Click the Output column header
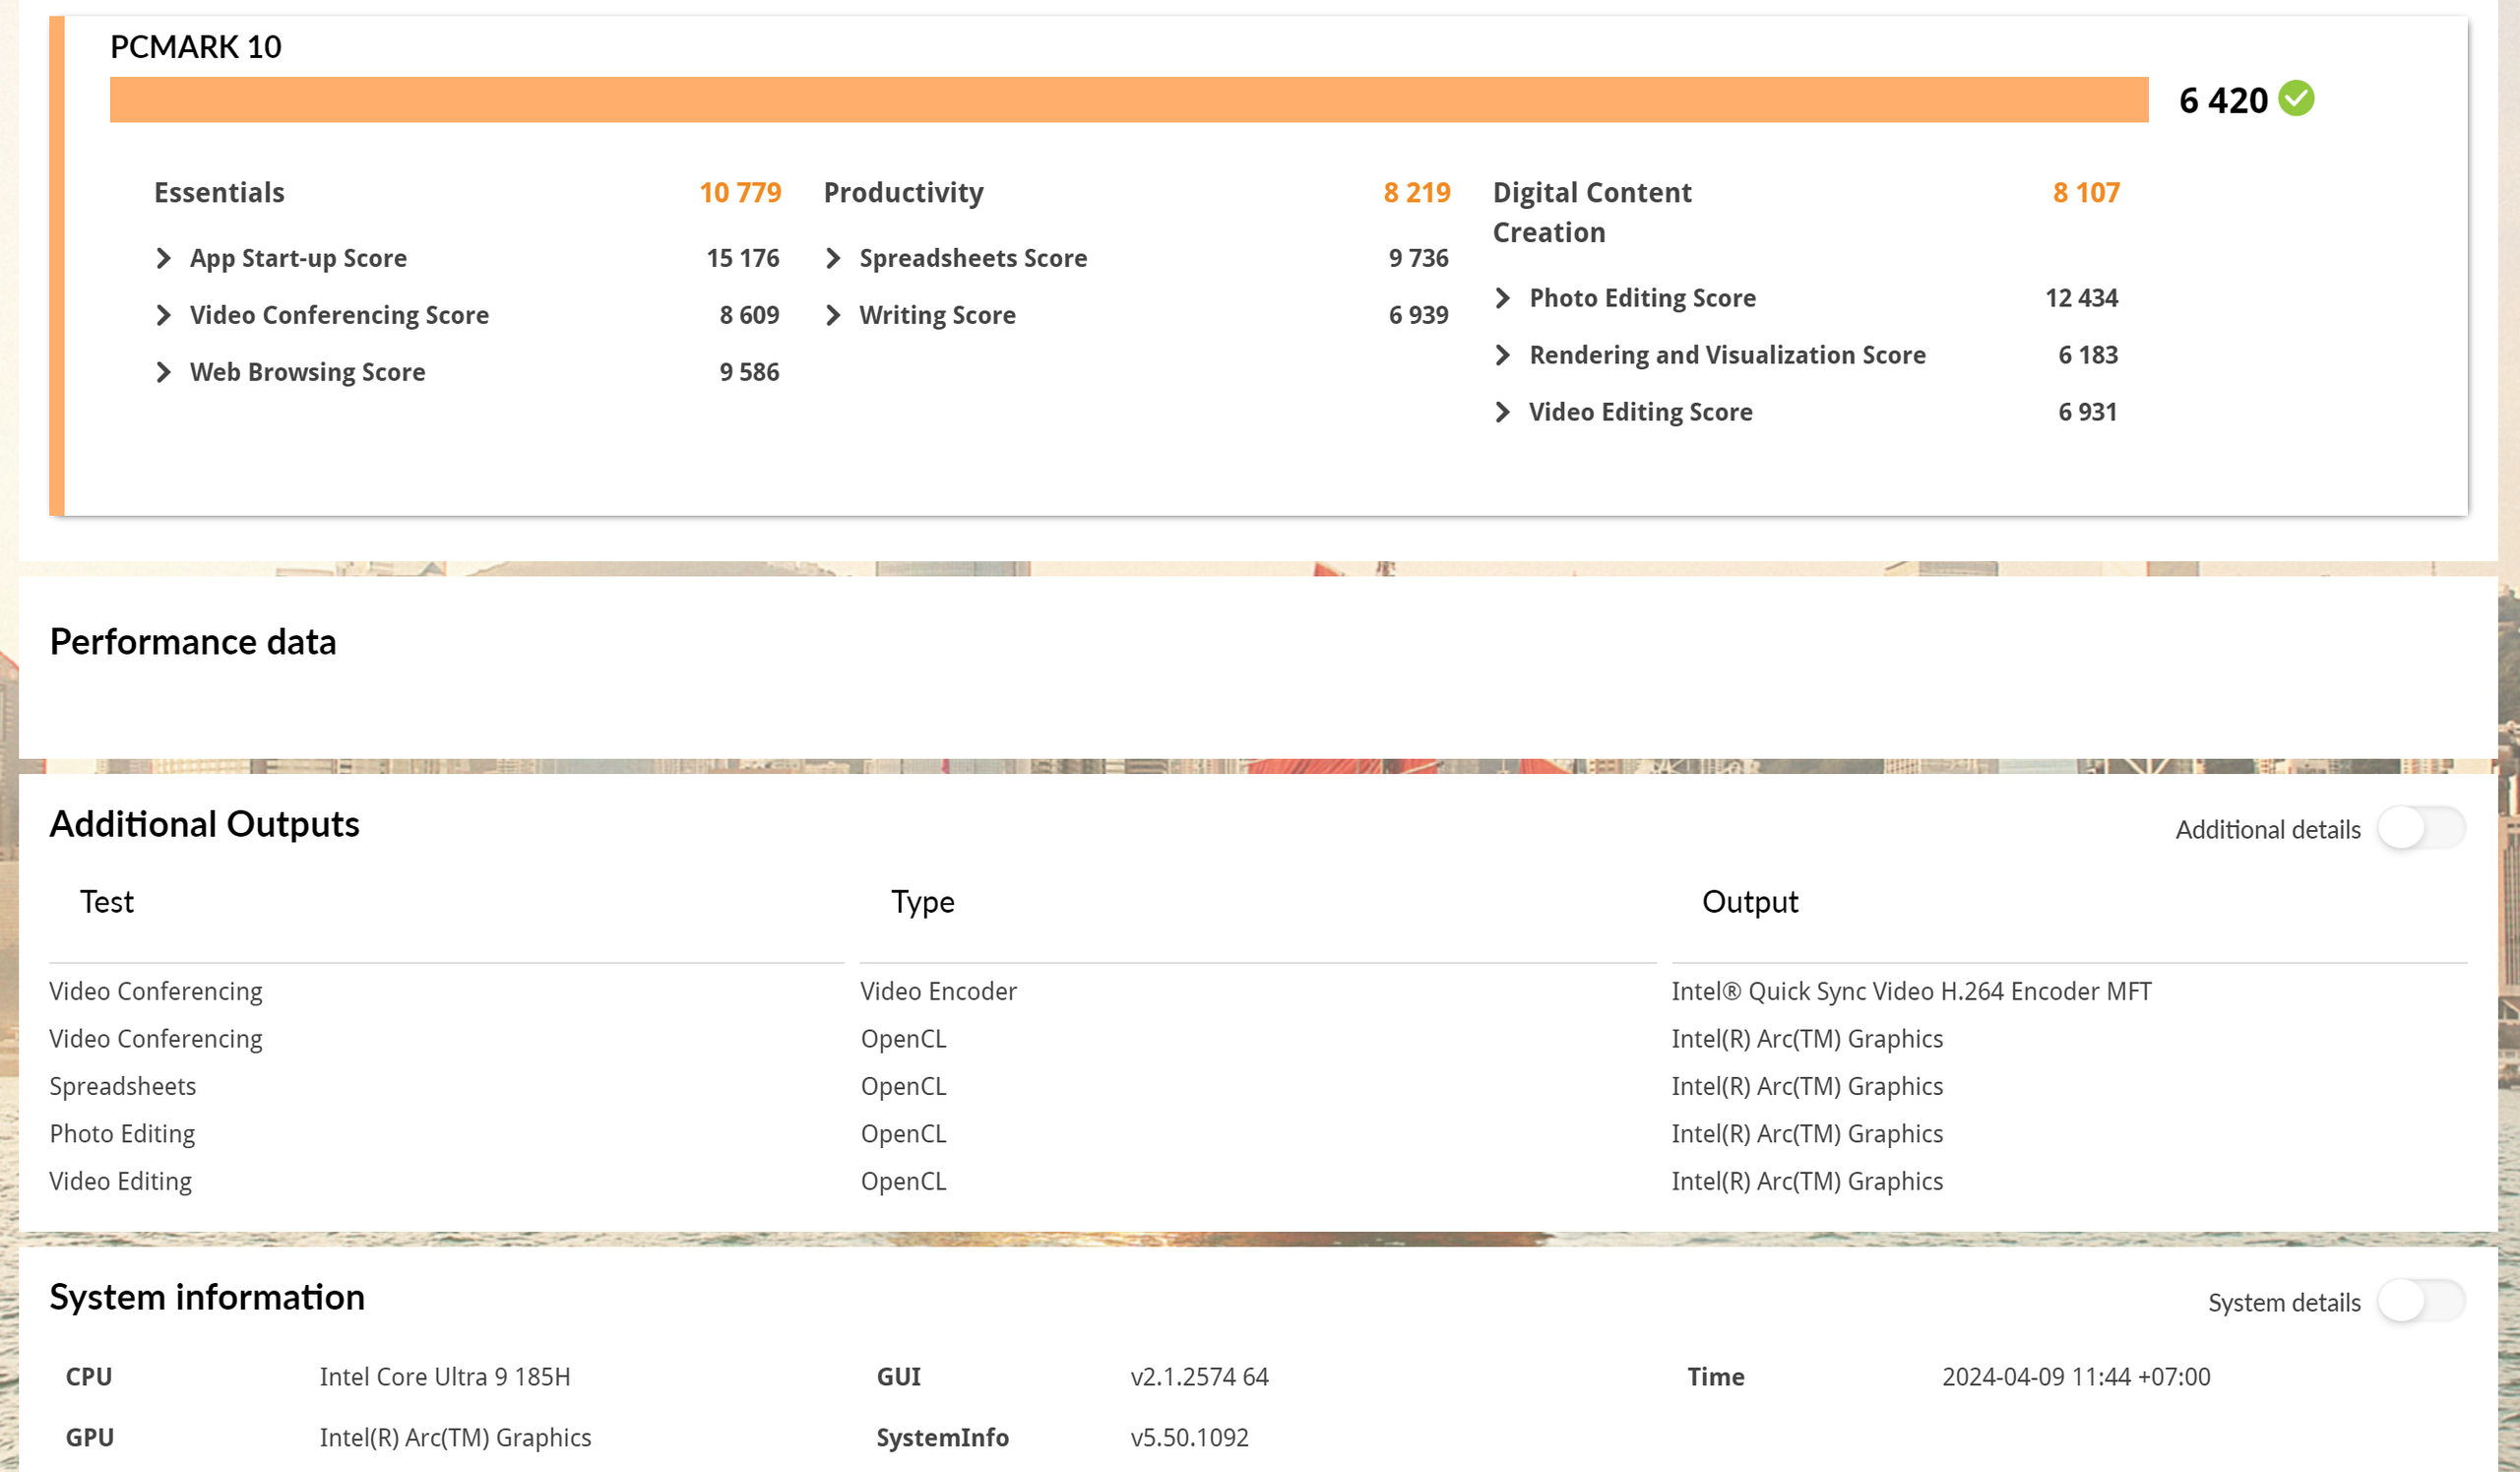The width and height of the screenshot is (2520, 1472). click(x=1749, y=902)
